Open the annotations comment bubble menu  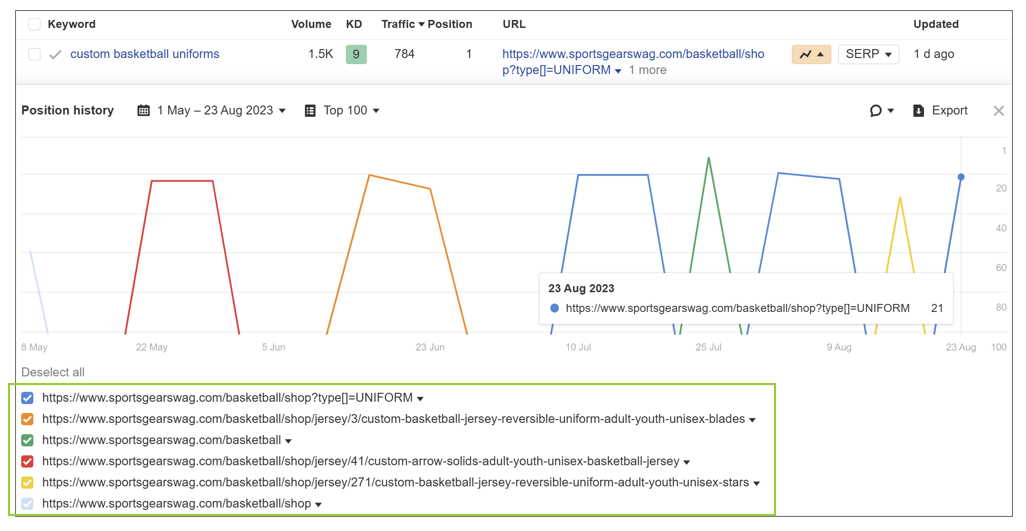881,111
